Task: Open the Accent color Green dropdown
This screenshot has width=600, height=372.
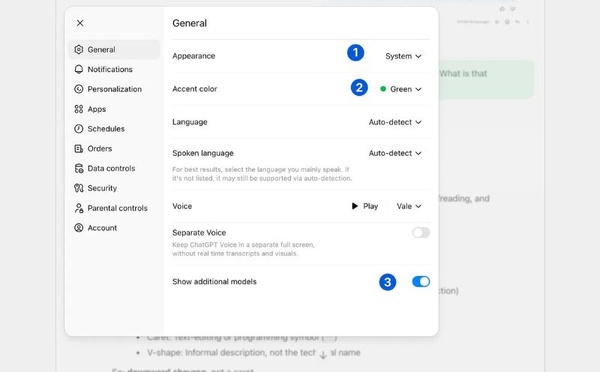Action: coord(401,89)
